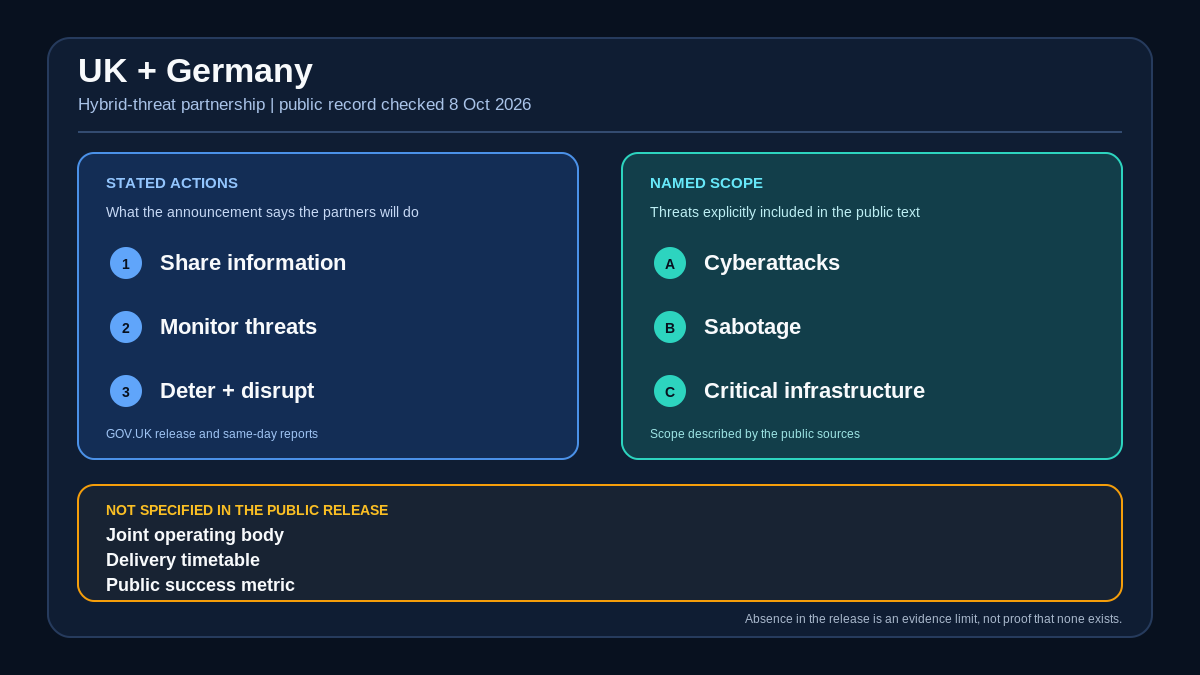Select the 'Public success metric' line
The image size is (1200, 675).
(200, 585)
